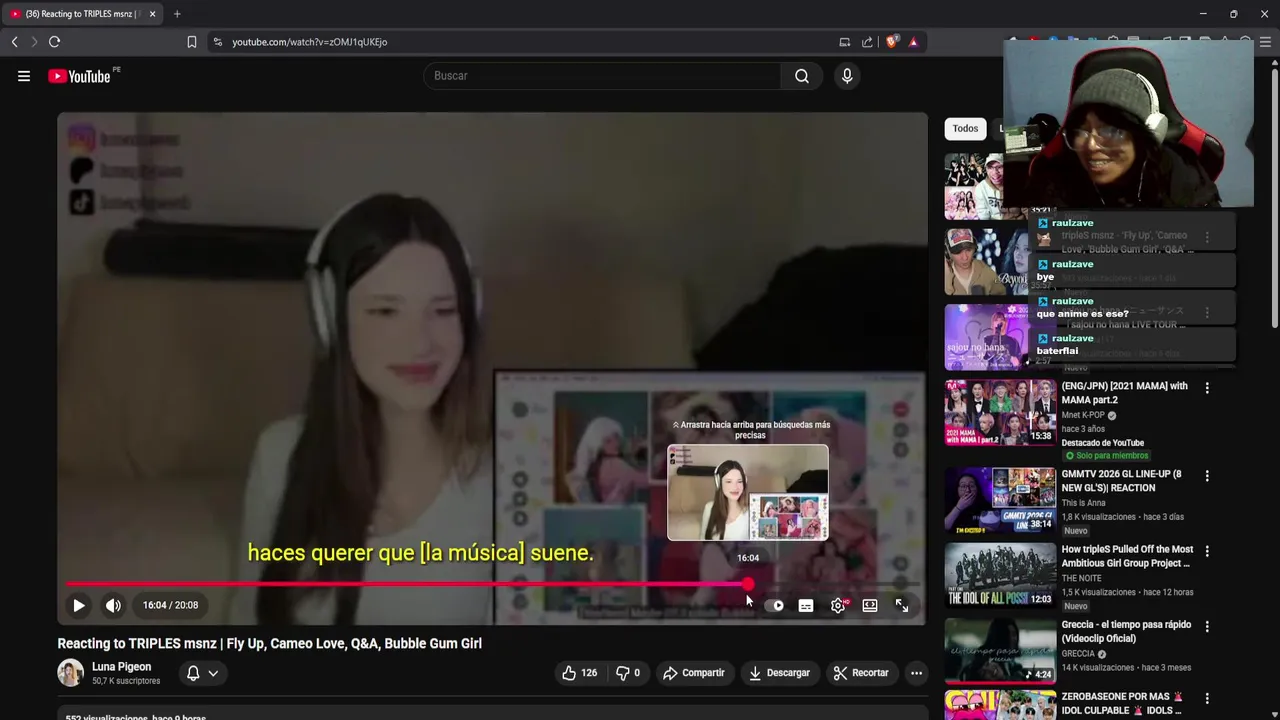Close the Reacting to TRIPLES tab

click(x=152, y=14)
